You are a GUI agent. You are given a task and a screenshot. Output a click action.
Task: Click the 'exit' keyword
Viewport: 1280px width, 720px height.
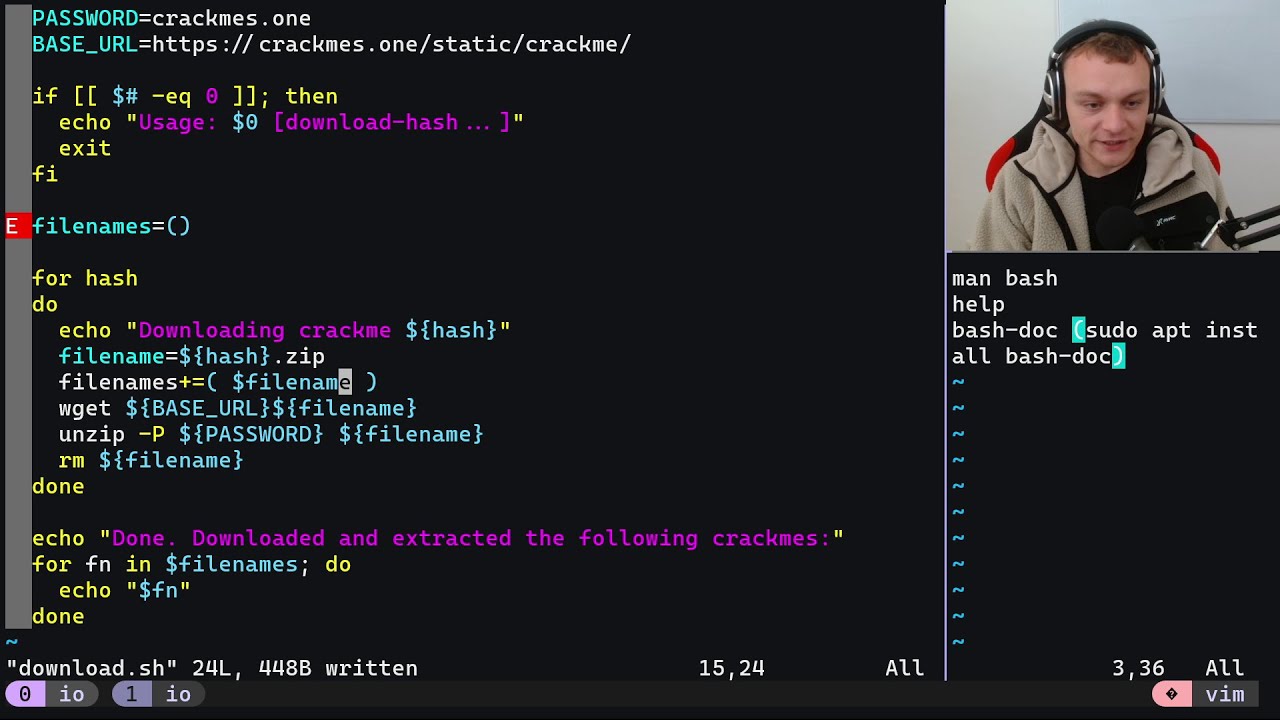coord(85,148)
